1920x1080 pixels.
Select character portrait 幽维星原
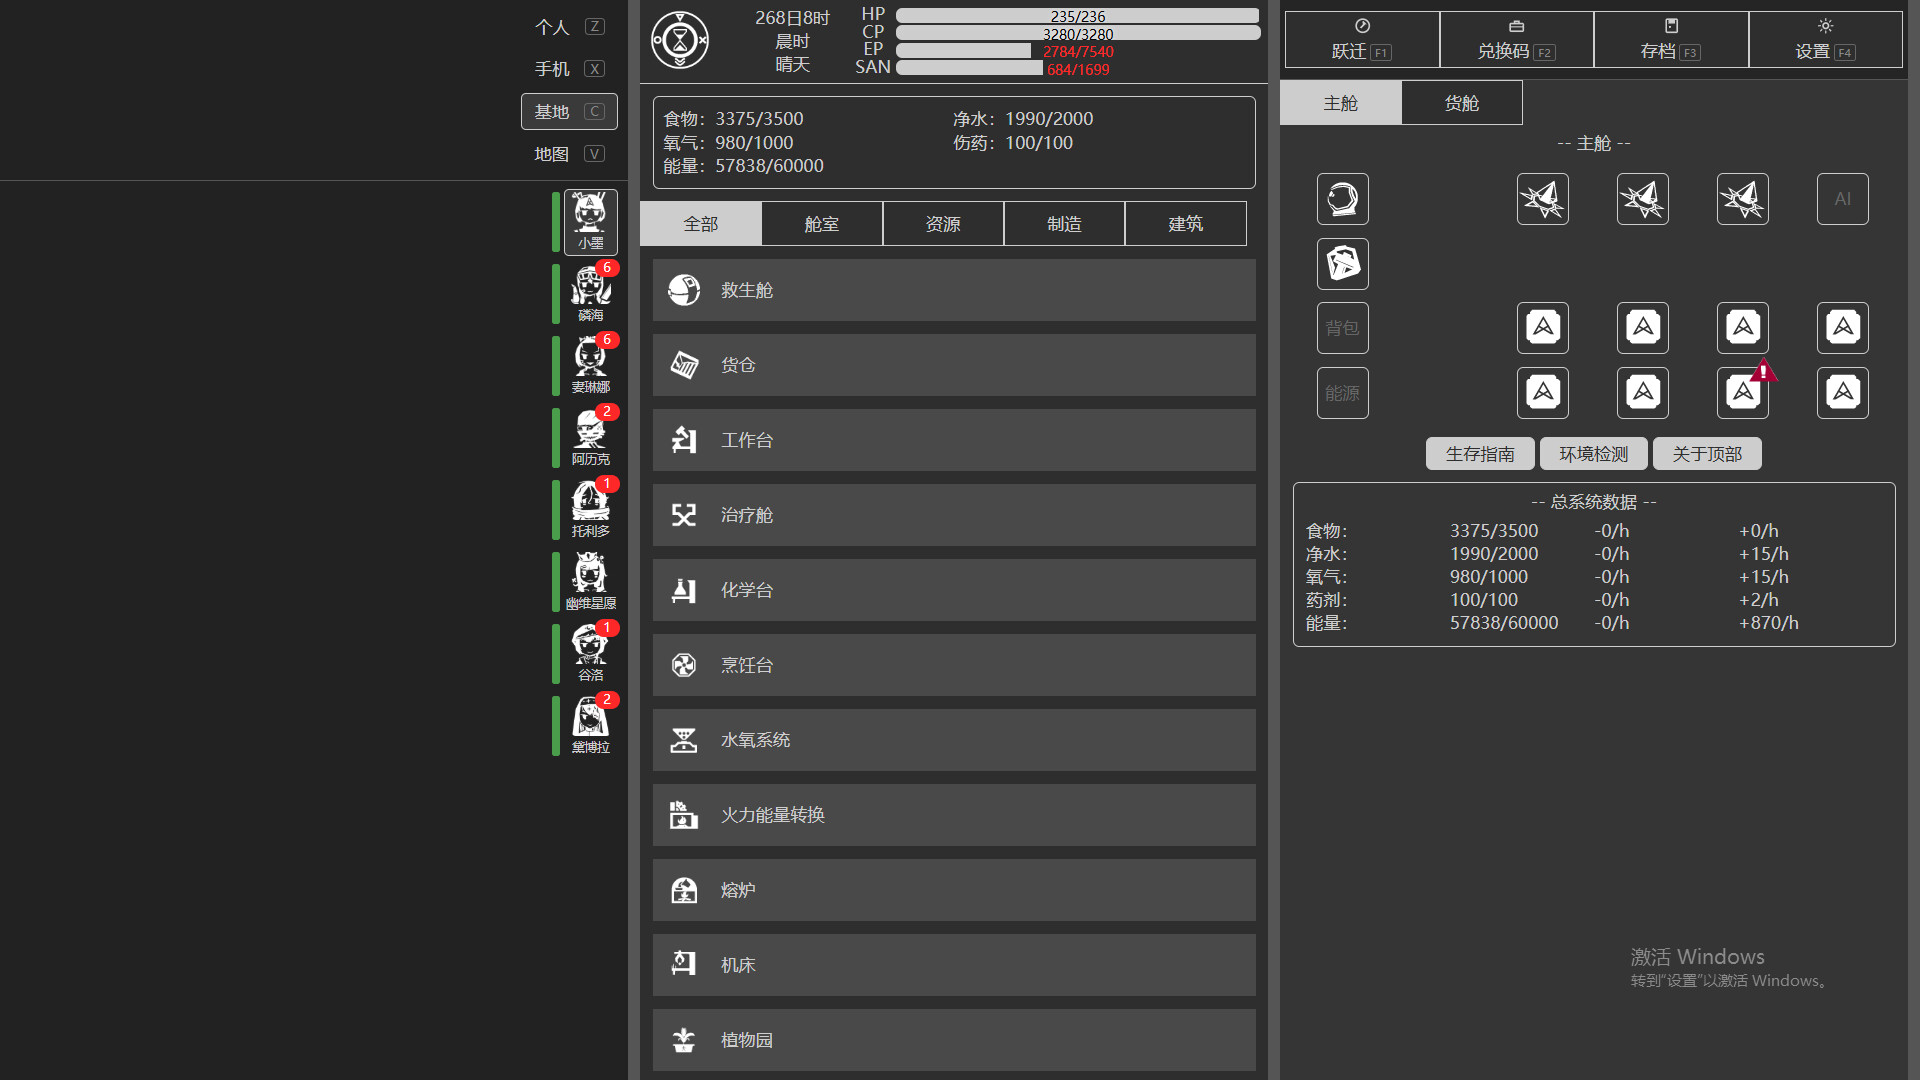tap(590, 582)
